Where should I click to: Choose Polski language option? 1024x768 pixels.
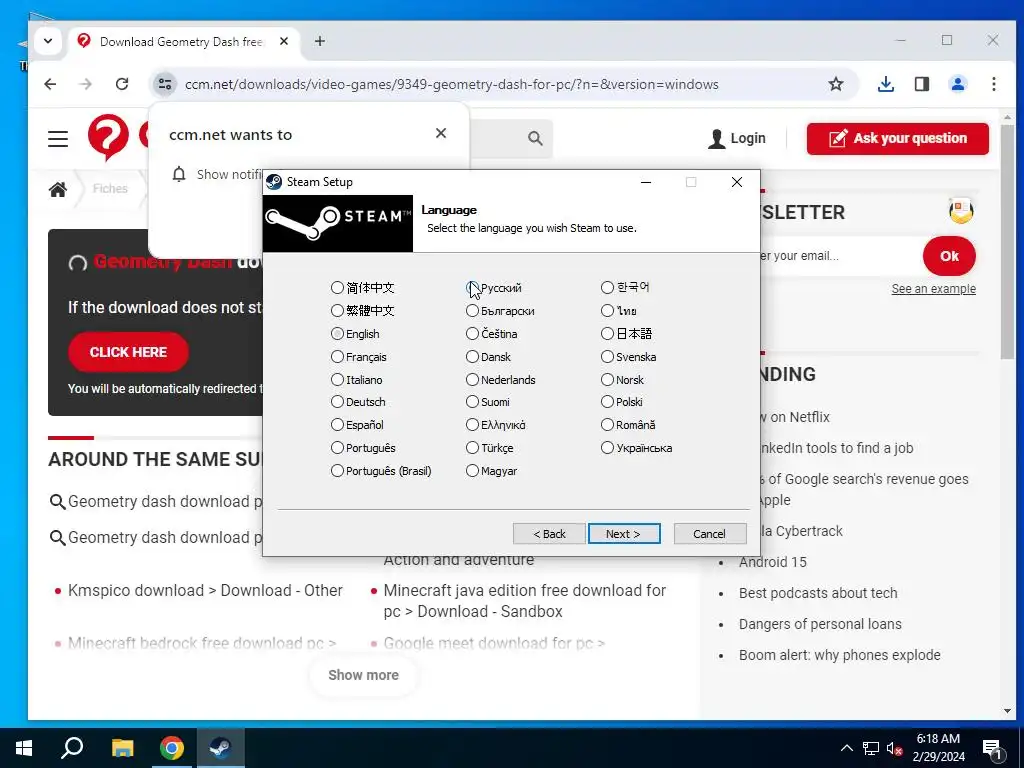click(607, 402)
